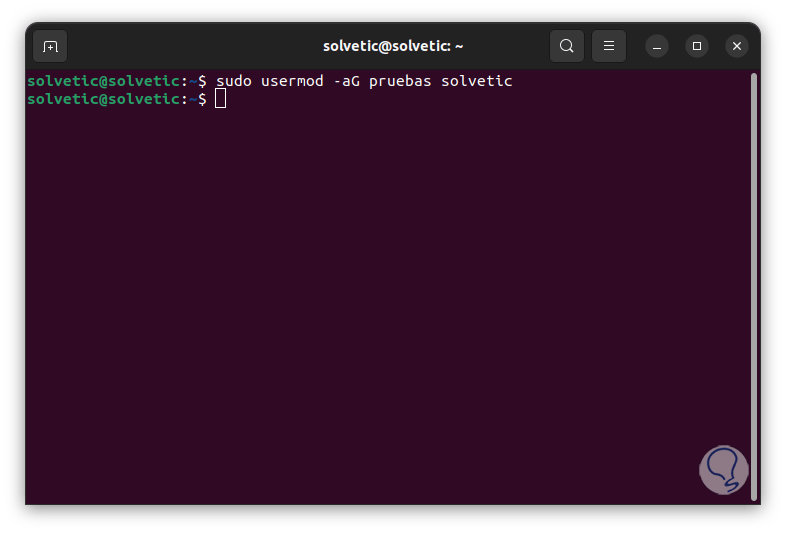Maximize the terminal window
Screen dimensions: 786x533
coord(697,46)
